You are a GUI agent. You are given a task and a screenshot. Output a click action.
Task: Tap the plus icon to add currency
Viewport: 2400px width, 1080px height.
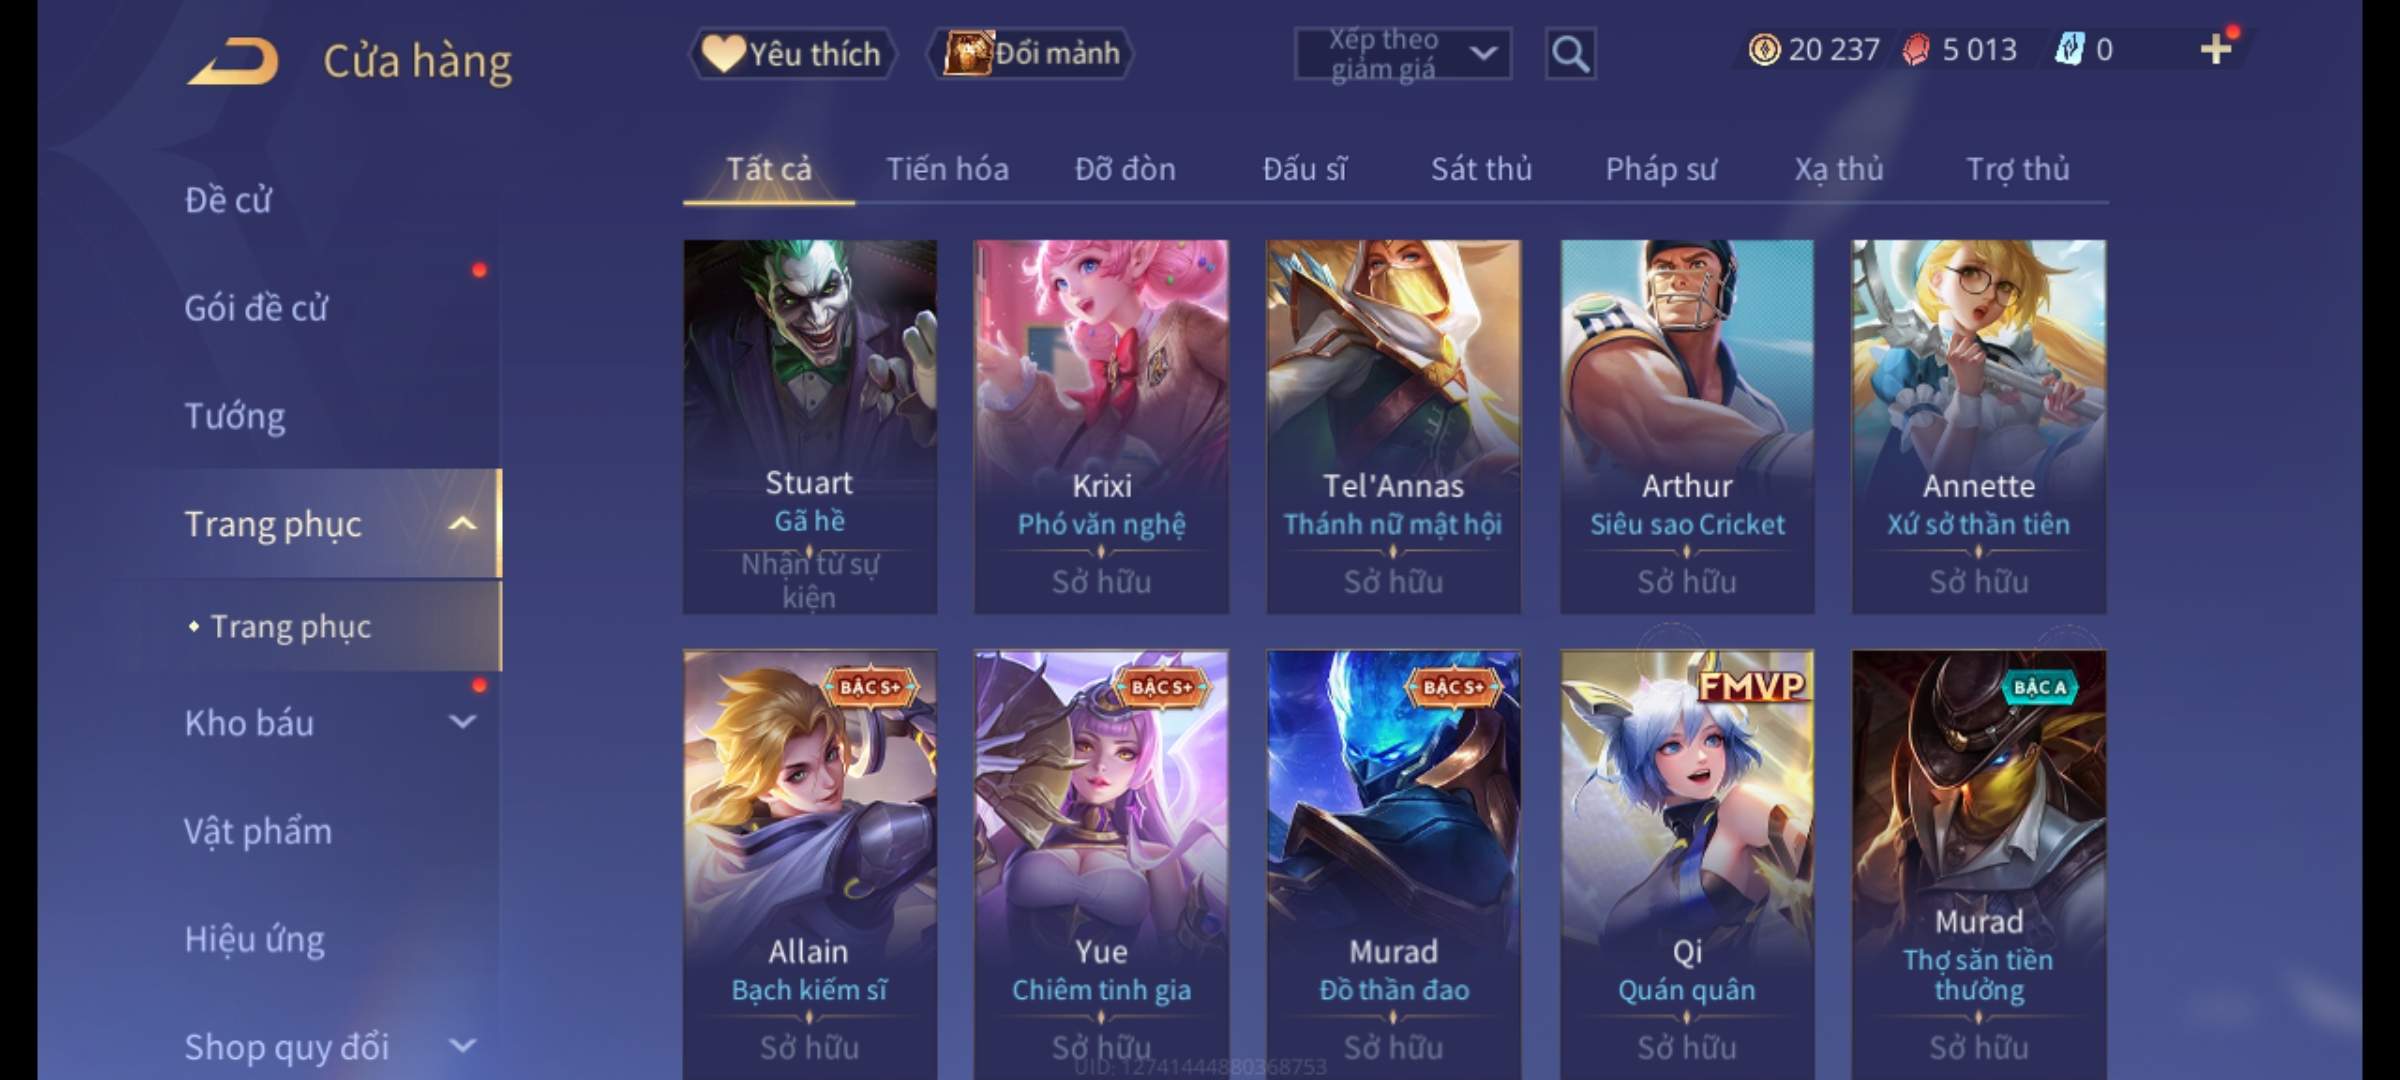[x=2216, y=49]
